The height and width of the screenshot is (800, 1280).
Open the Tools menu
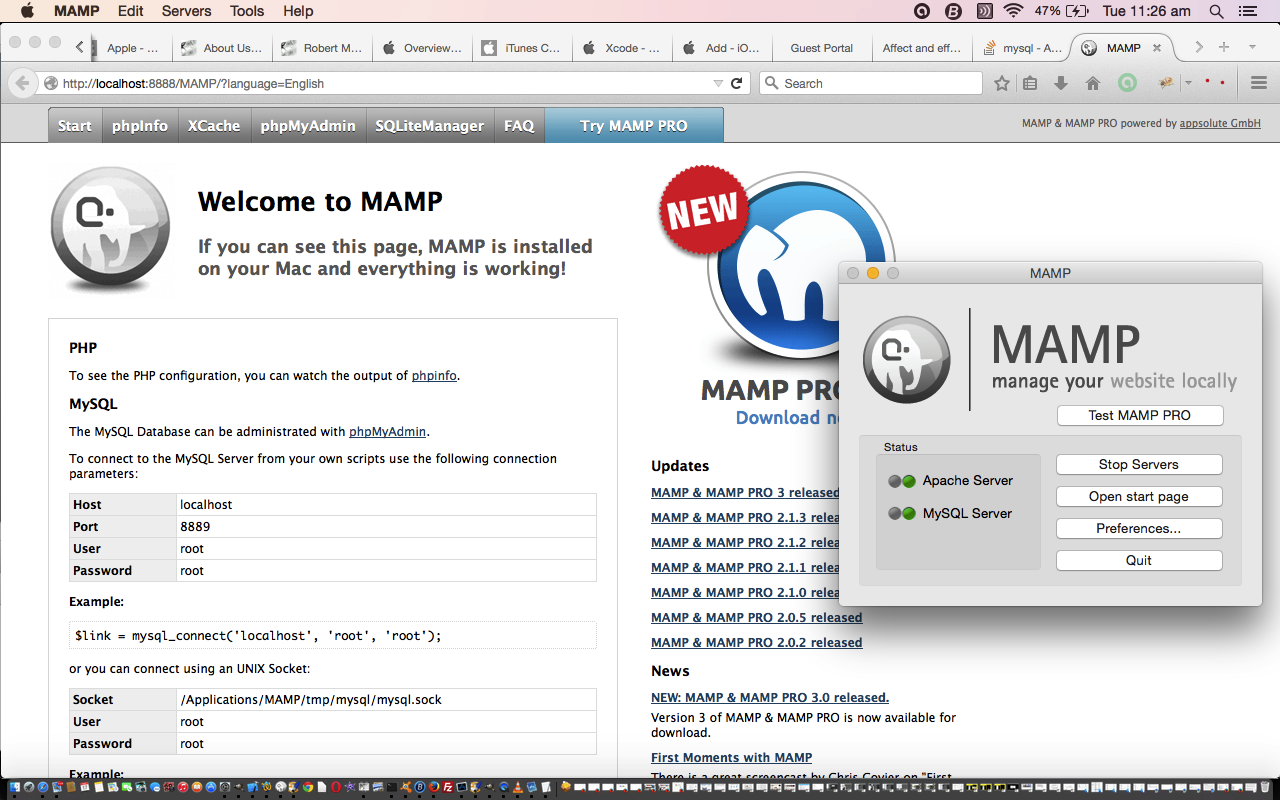[247, 11]
